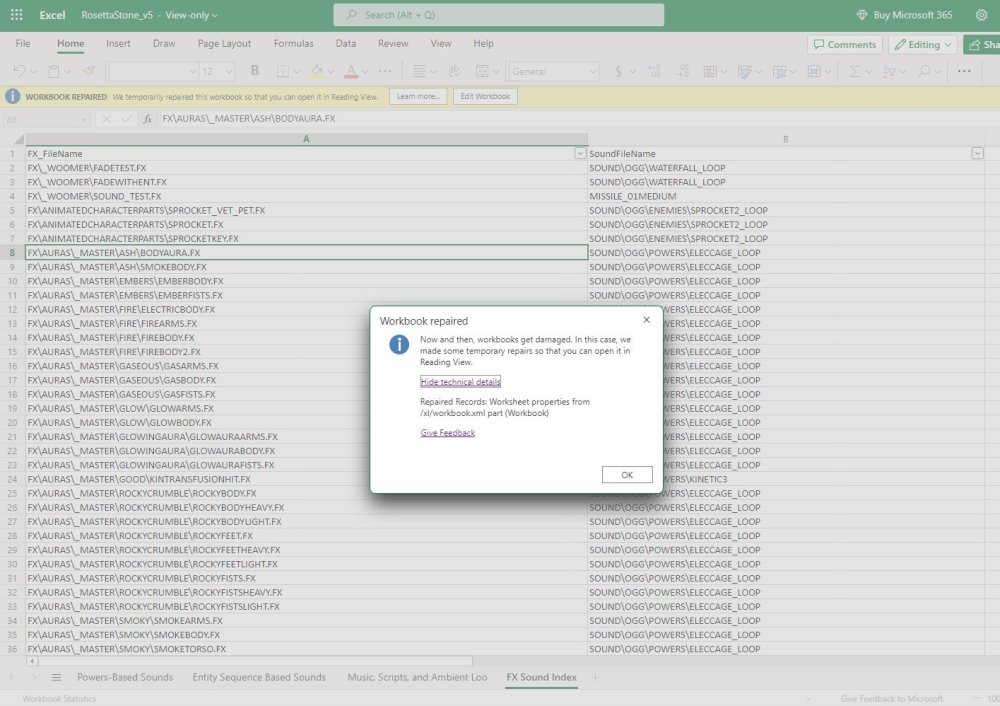Close the Workbook repaired dialog with X

click(646, 320)
